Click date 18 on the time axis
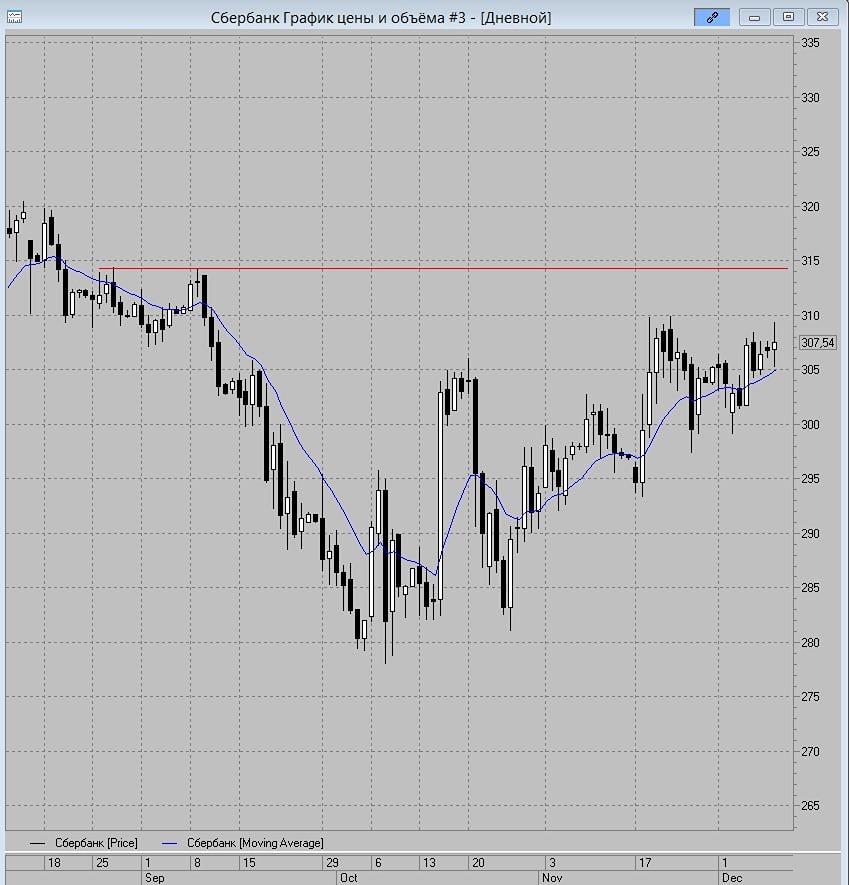This screenshot has height=885, width=849. click(54, 862)
